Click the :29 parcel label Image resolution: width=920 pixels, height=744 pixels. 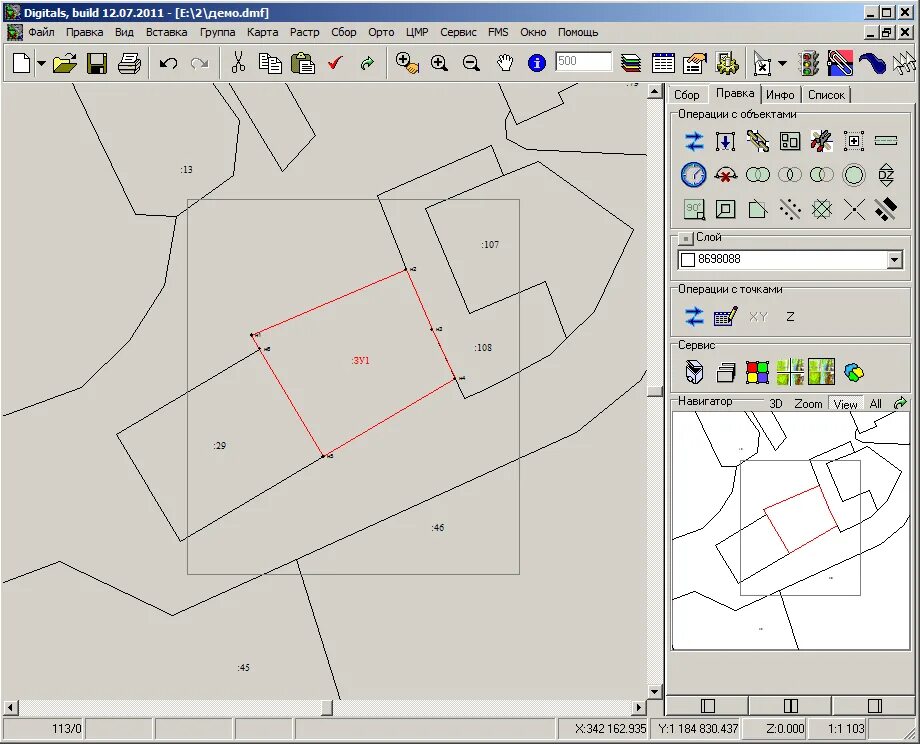[x=219, y=446]
